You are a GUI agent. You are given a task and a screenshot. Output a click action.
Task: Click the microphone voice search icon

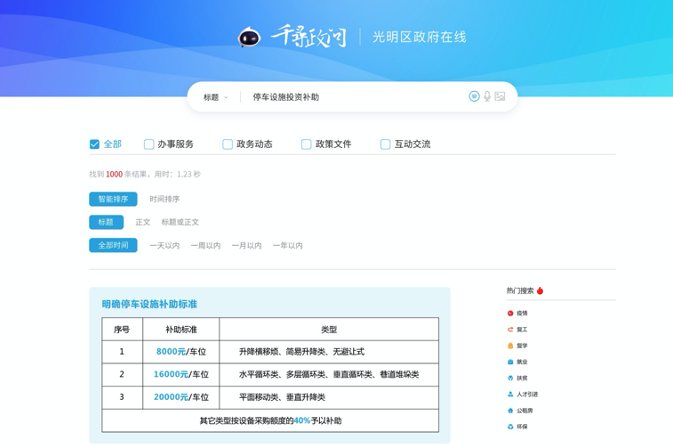click(487, 97)
